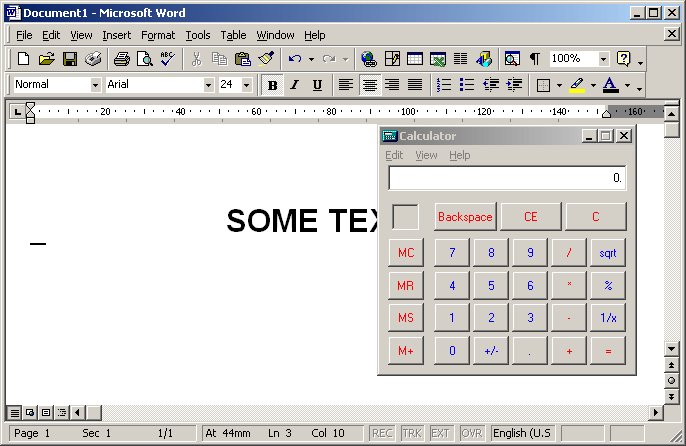Image resolution: width=686 pixels, height=446 pixels.
Task: Insert Table icon in toolbar
Action: [415, 59]
